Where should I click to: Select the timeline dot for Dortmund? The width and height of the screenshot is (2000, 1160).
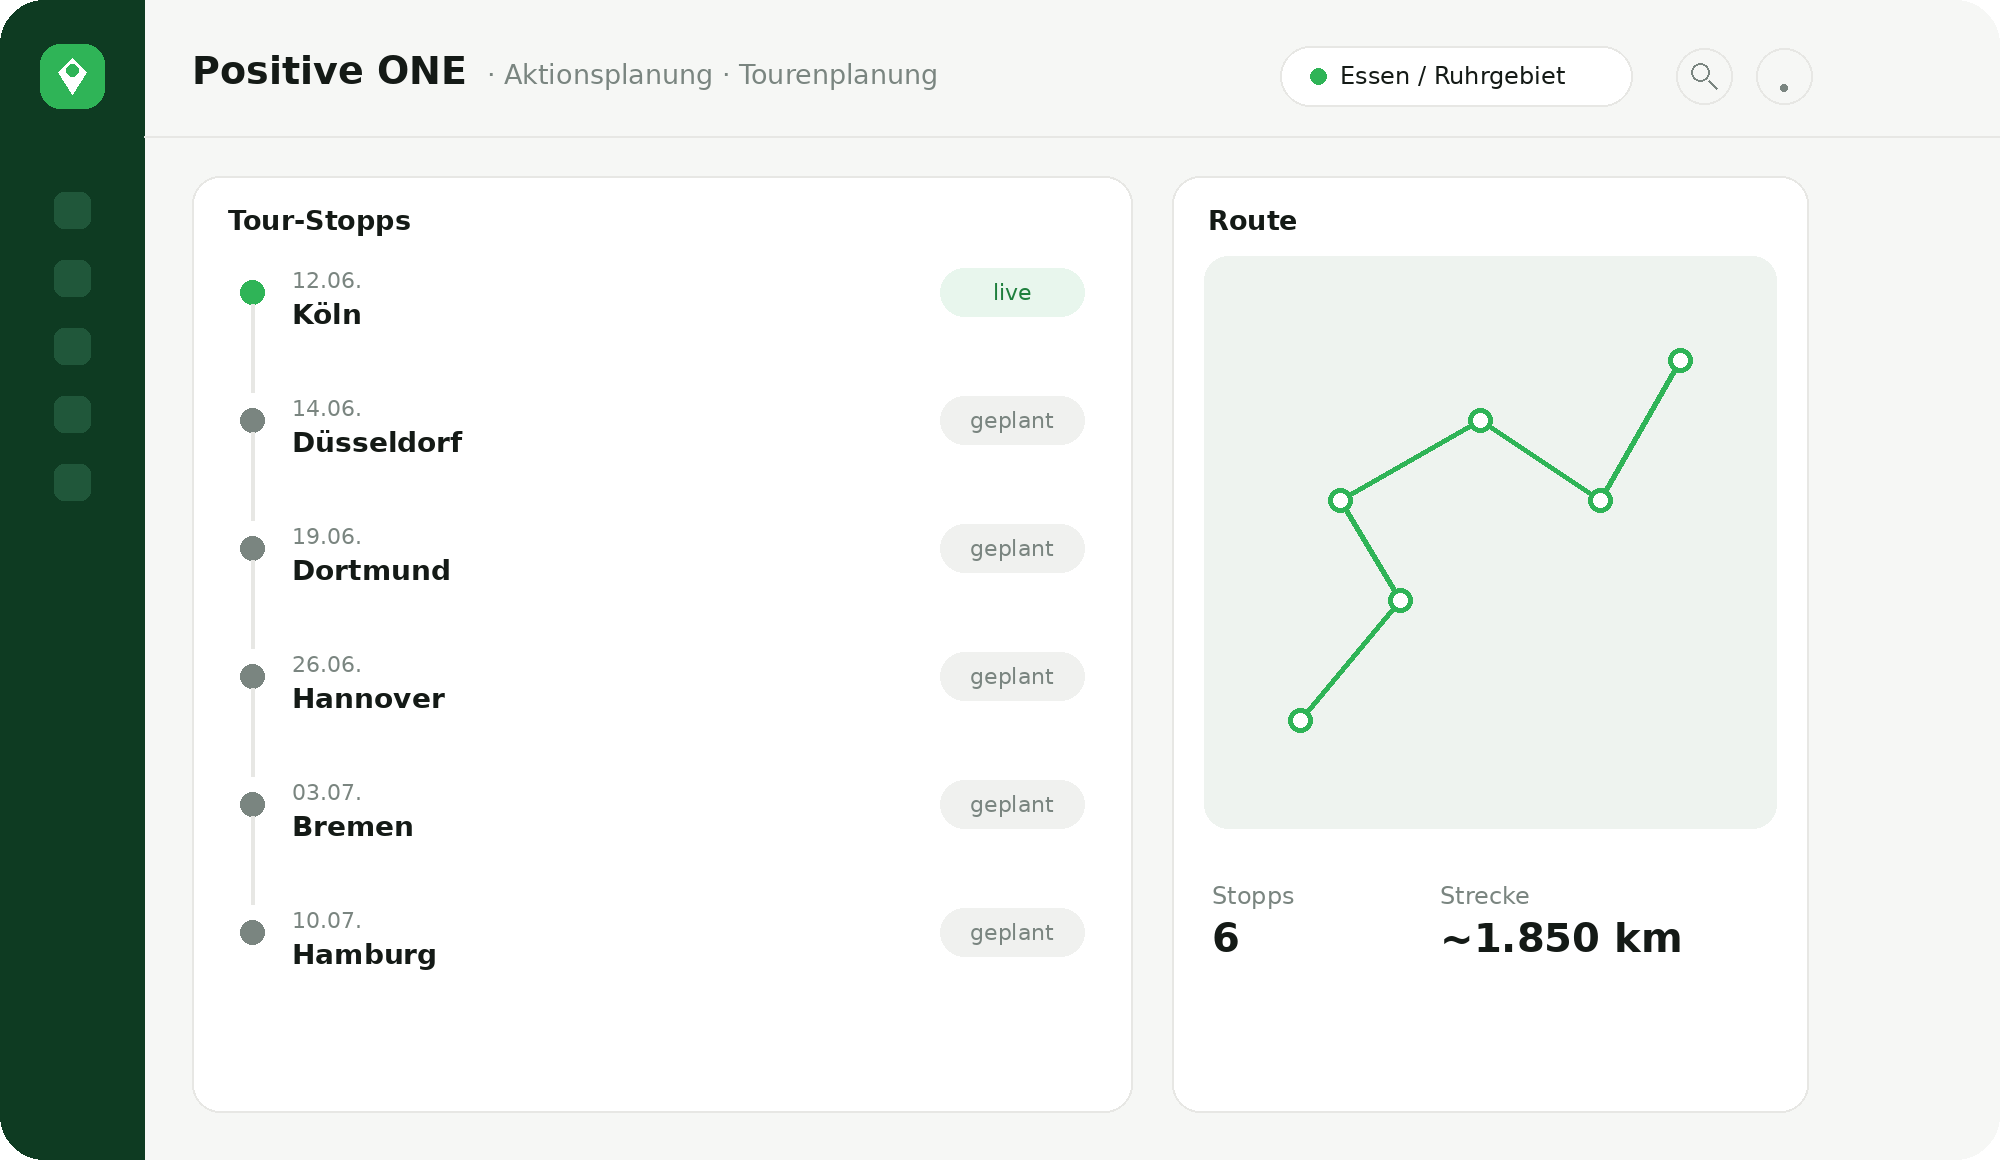click(x=252, y=548)
